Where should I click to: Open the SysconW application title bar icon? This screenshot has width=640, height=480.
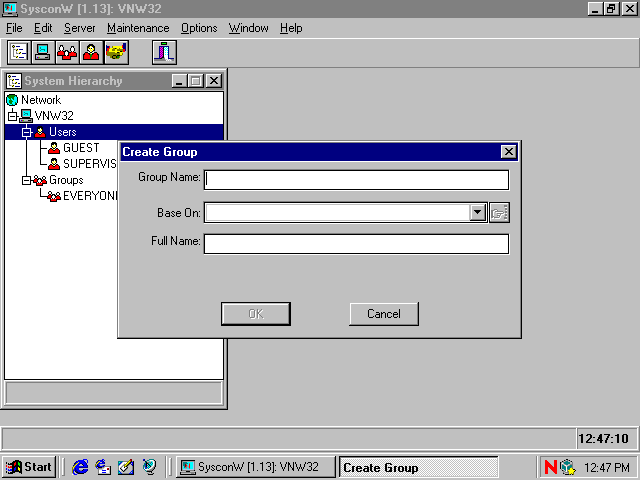tap(10, 8)
